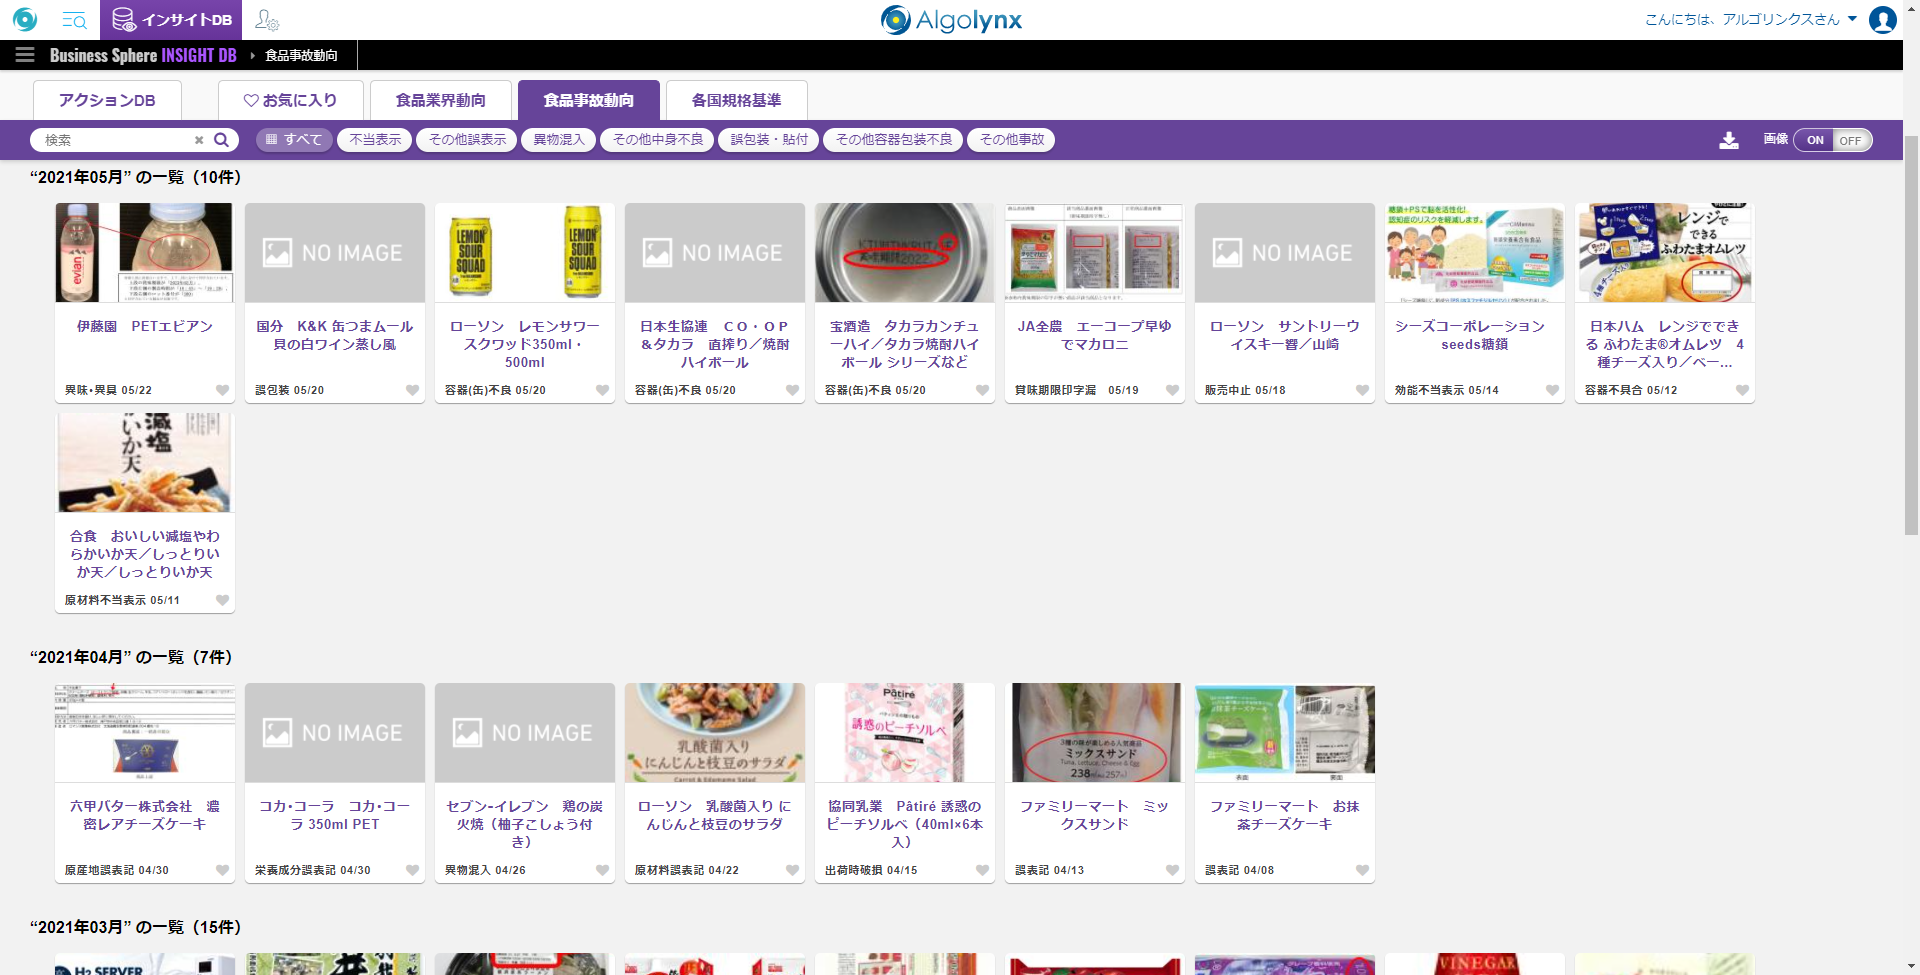Click the search list icon in top bar
The image size is (1920, 975).
[74, 20]
